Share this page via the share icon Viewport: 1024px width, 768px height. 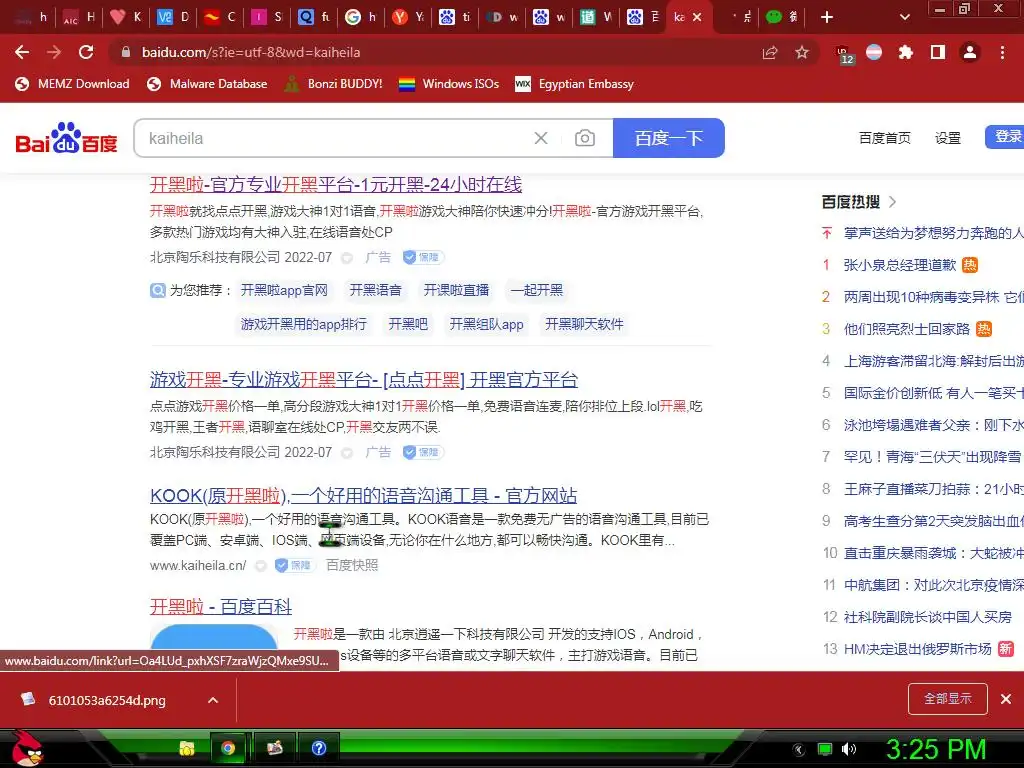point(770,52)
